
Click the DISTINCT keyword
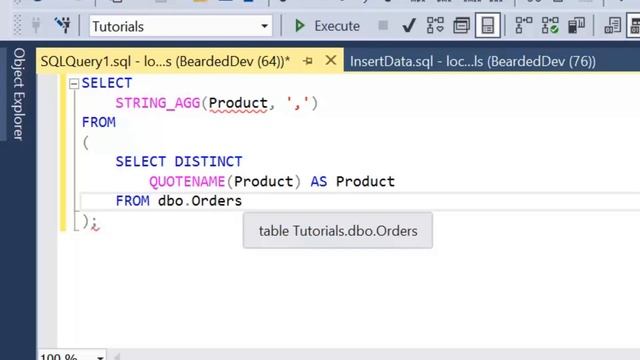point(208,162)
